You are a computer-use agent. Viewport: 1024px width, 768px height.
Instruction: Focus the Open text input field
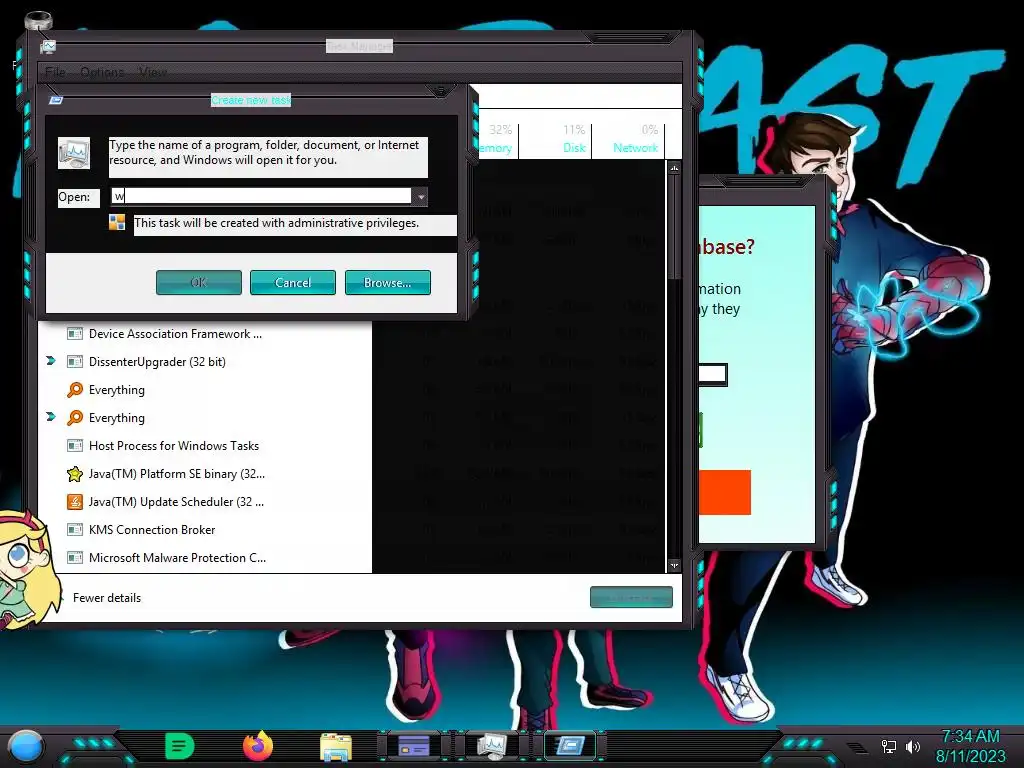pos(263,196)
